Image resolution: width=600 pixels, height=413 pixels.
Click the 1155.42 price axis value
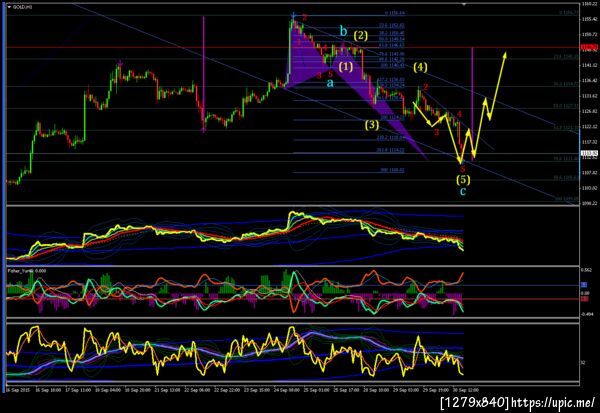590,19
